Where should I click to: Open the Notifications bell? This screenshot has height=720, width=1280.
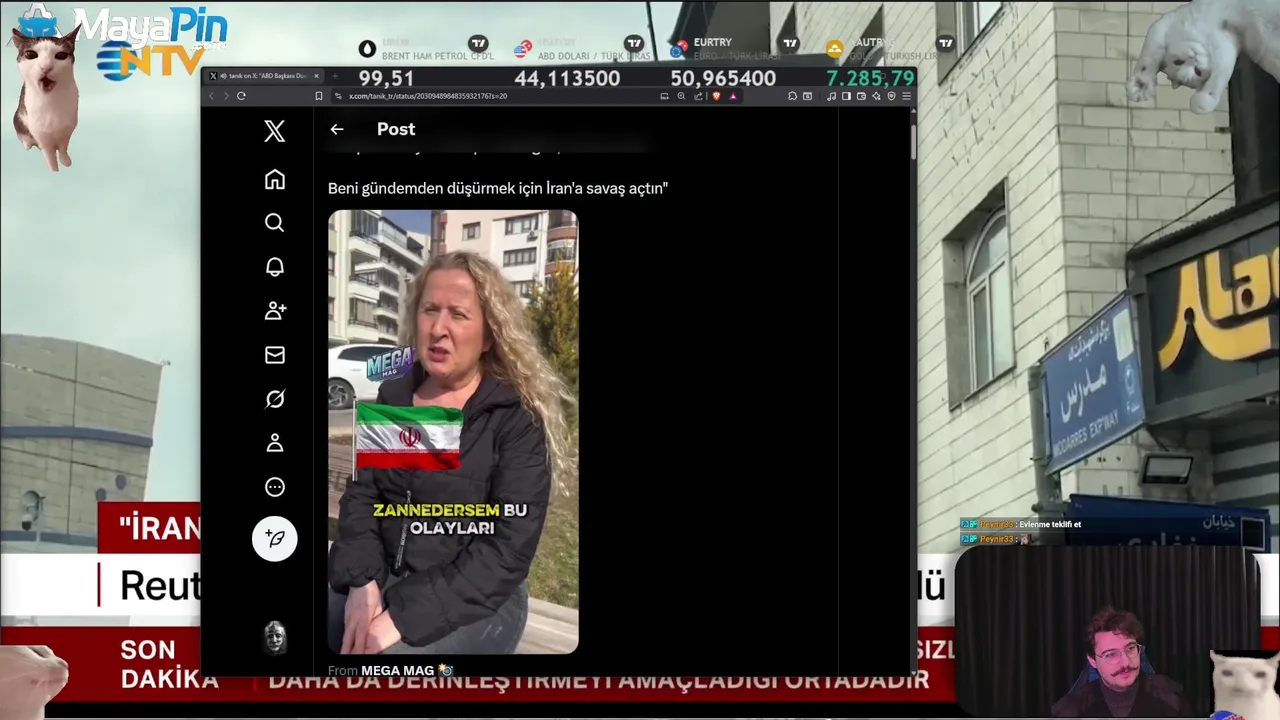(275, 267)
